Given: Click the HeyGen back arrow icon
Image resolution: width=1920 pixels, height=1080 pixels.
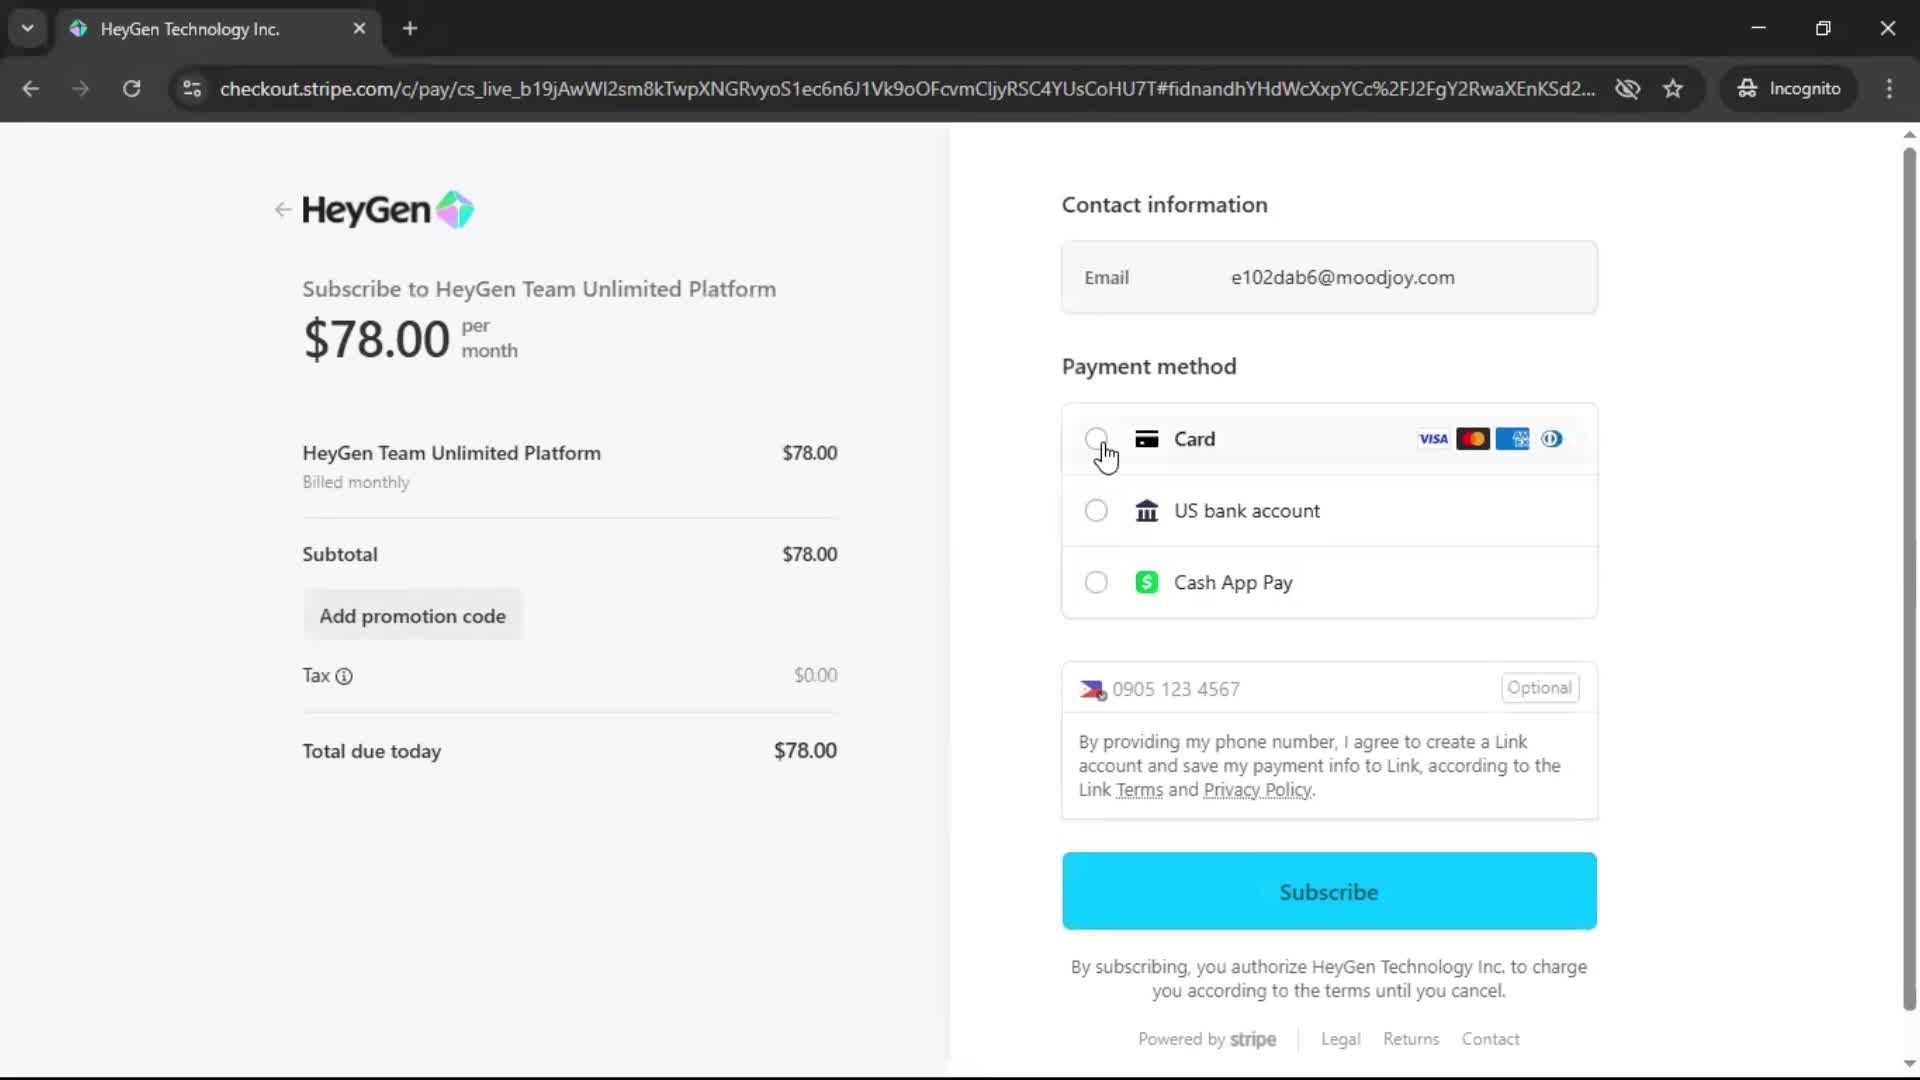Looking at the screenshot, I should (x=282, y=210).
